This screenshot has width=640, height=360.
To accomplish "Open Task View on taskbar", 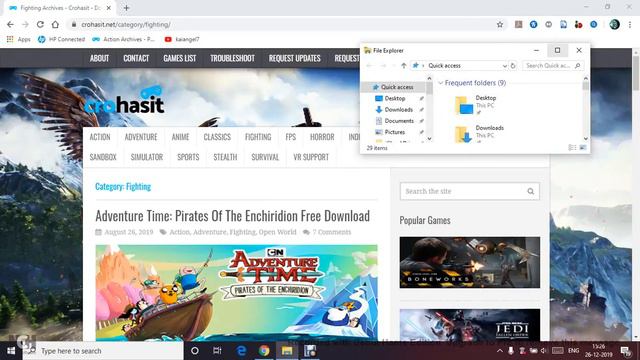I will (217, 351).
